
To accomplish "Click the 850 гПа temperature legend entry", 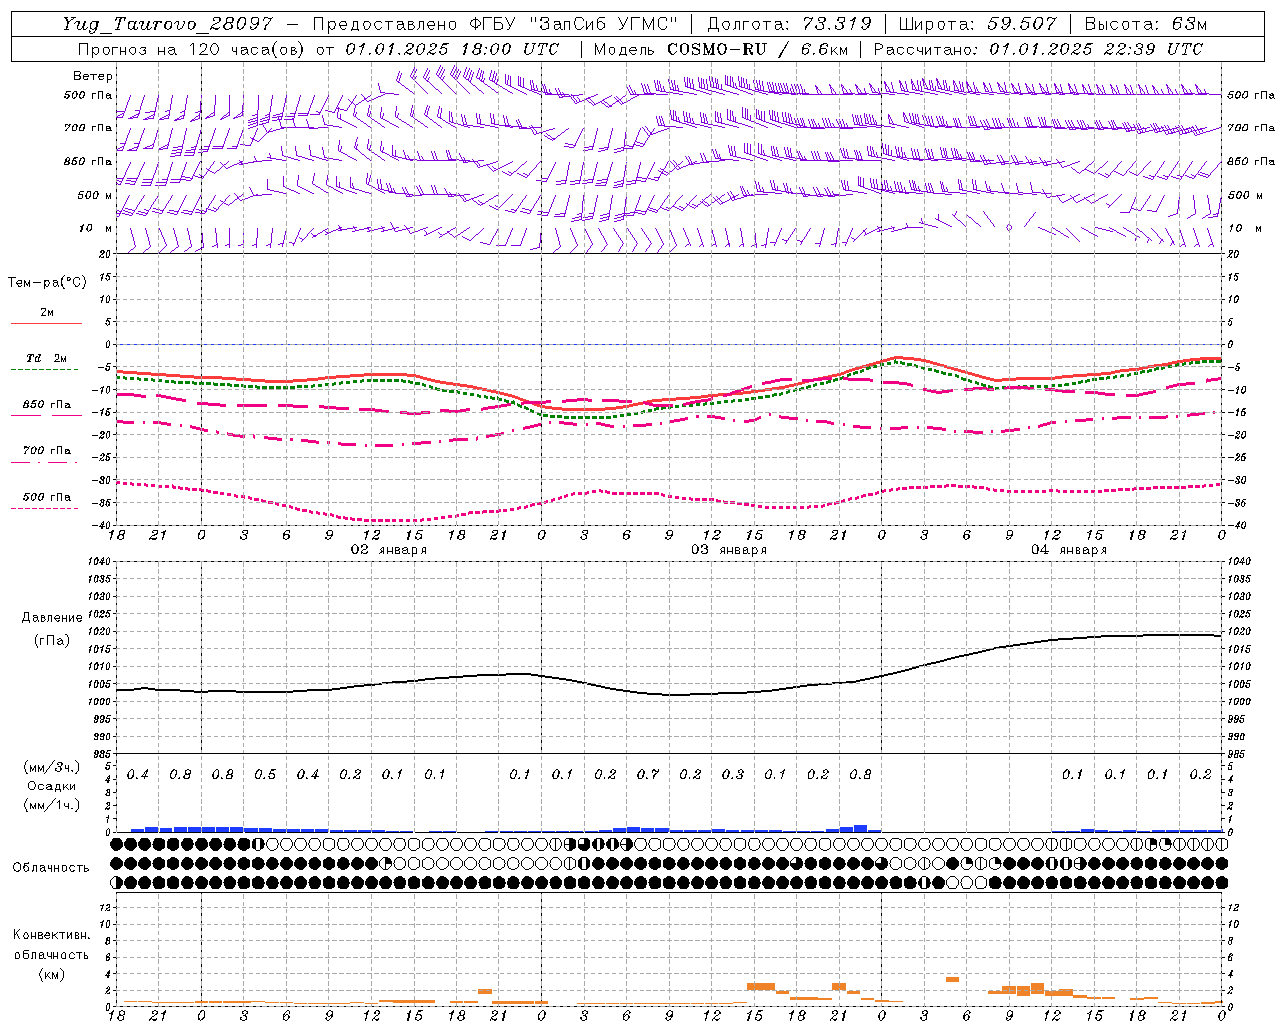I will pos(47,405).
